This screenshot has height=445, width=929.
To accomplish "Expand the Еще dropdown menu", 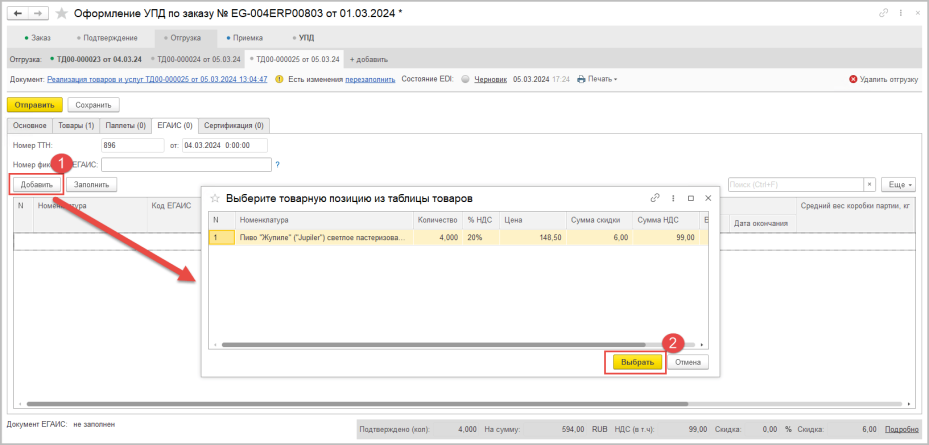I will tap(898, 185).
